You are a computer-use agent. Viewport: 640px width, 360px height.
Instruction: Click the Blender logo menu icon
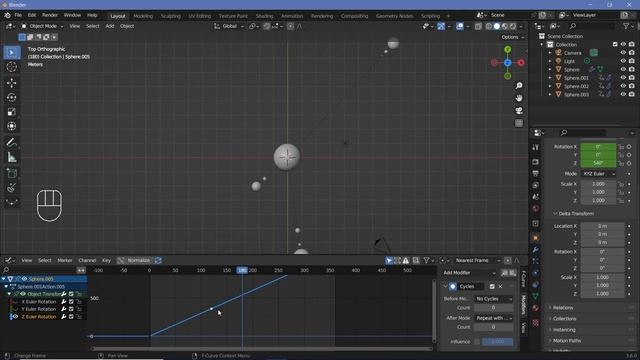tap(7, 15)
